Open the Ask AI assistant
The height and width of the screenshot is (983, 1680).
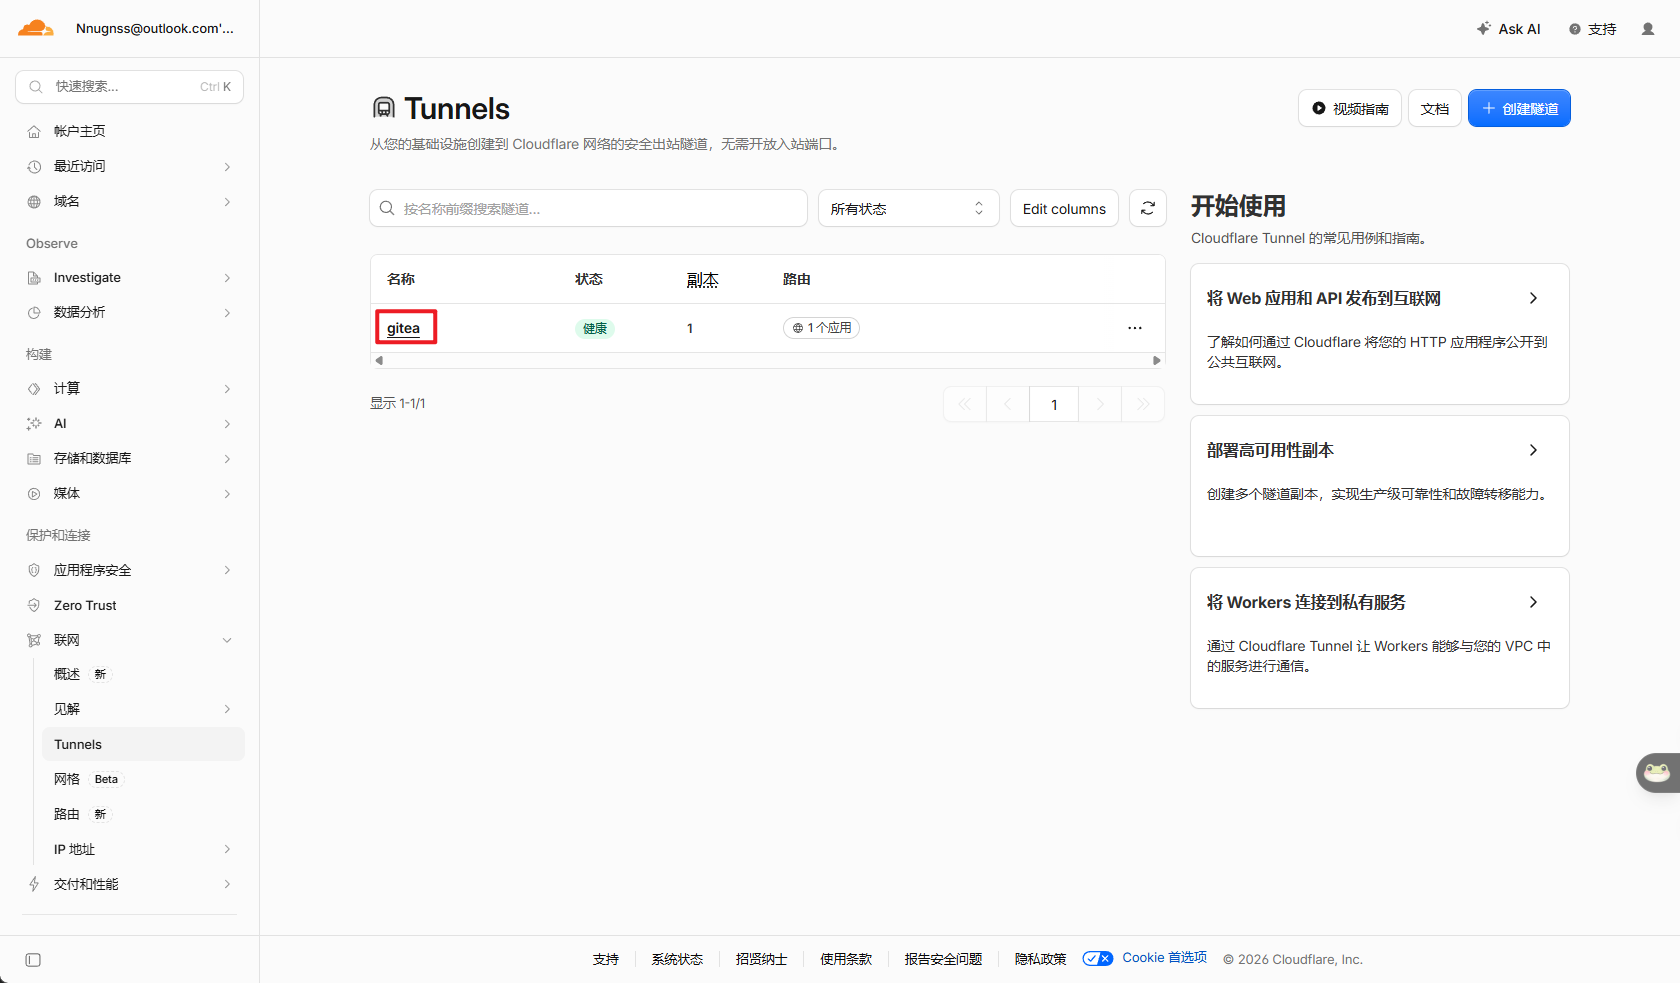(x=1508, y=29)
